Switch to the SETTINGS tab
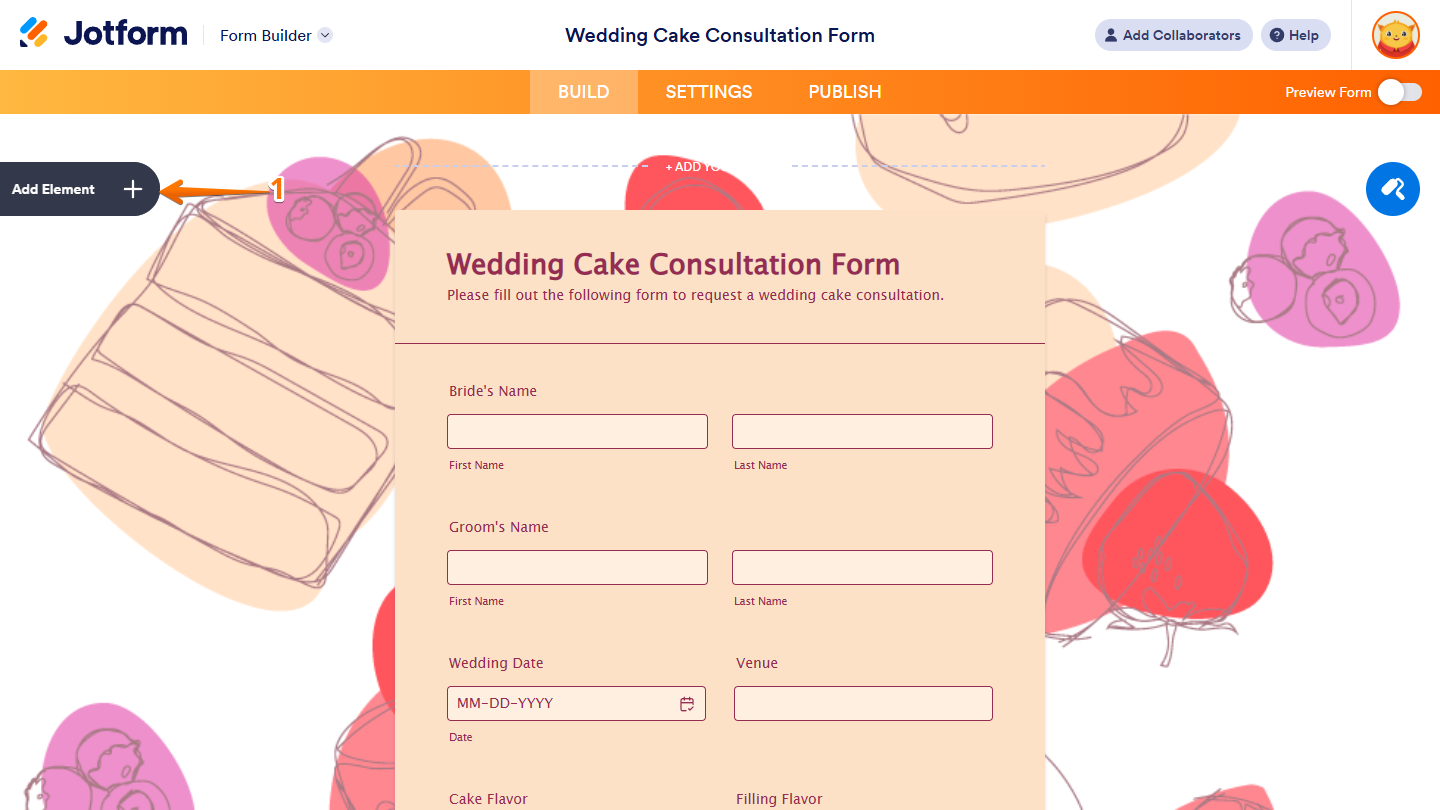 click(708, 91)
